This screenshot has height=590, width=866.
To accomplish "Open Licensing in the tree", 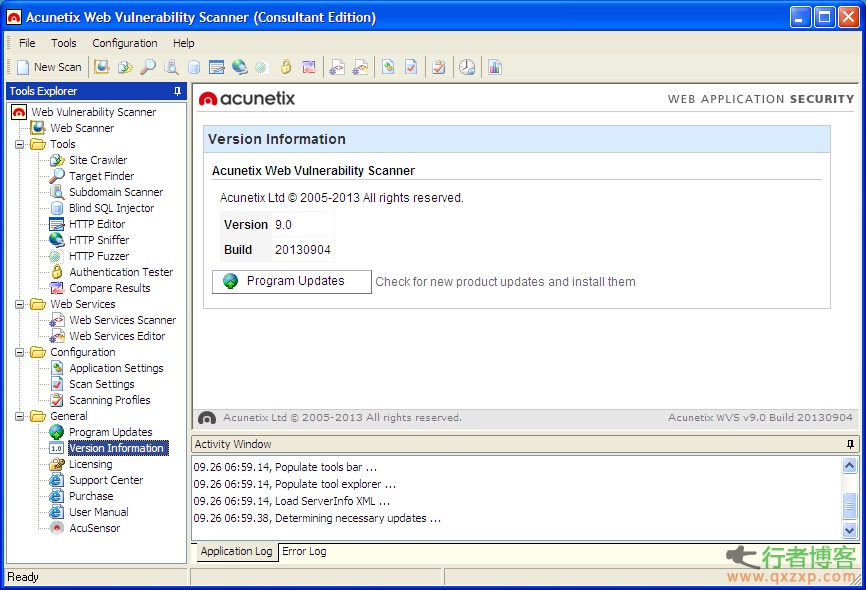I will [x=91, y=465].
